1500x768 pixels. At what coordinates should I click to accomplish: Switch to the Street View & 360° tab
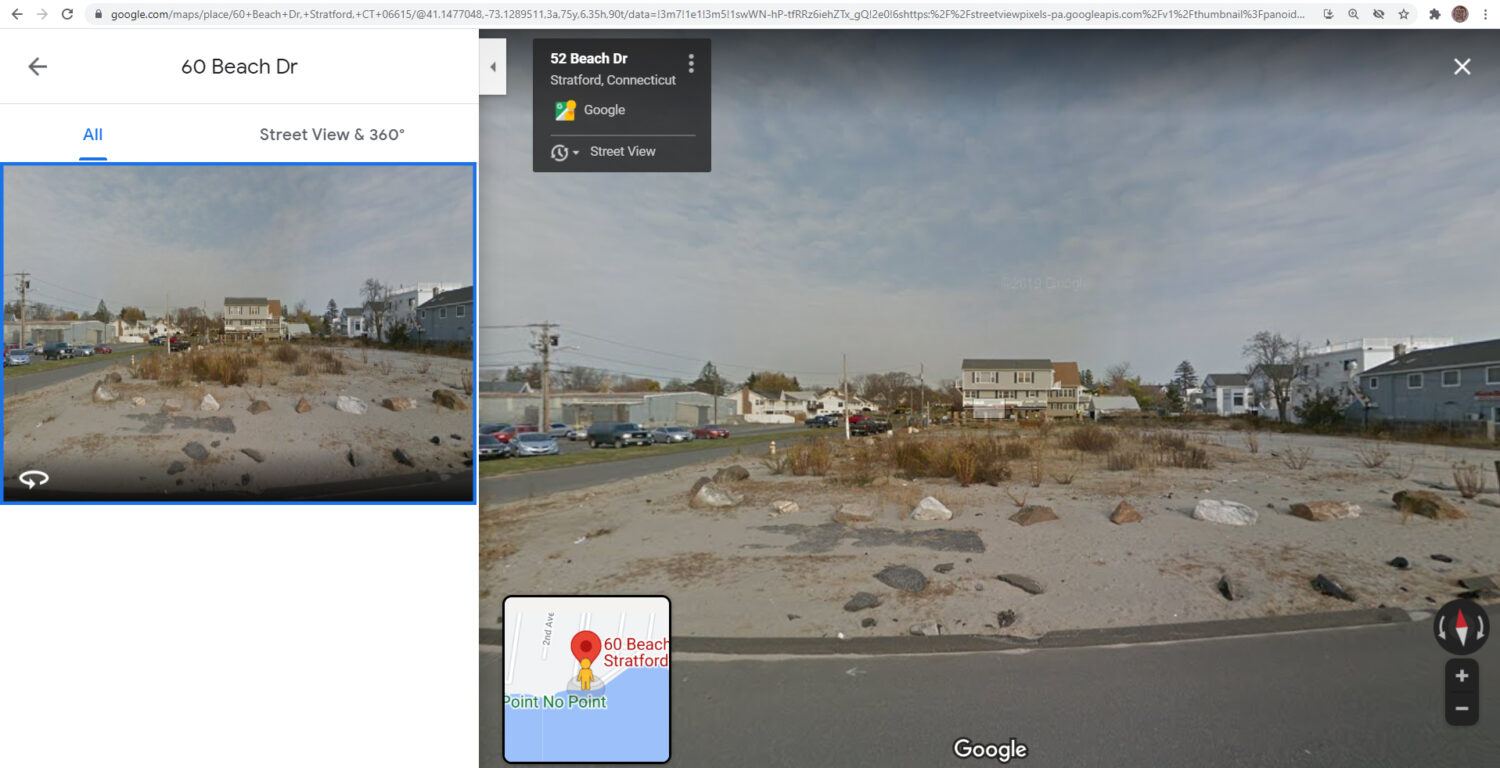[x=332, y=135]
